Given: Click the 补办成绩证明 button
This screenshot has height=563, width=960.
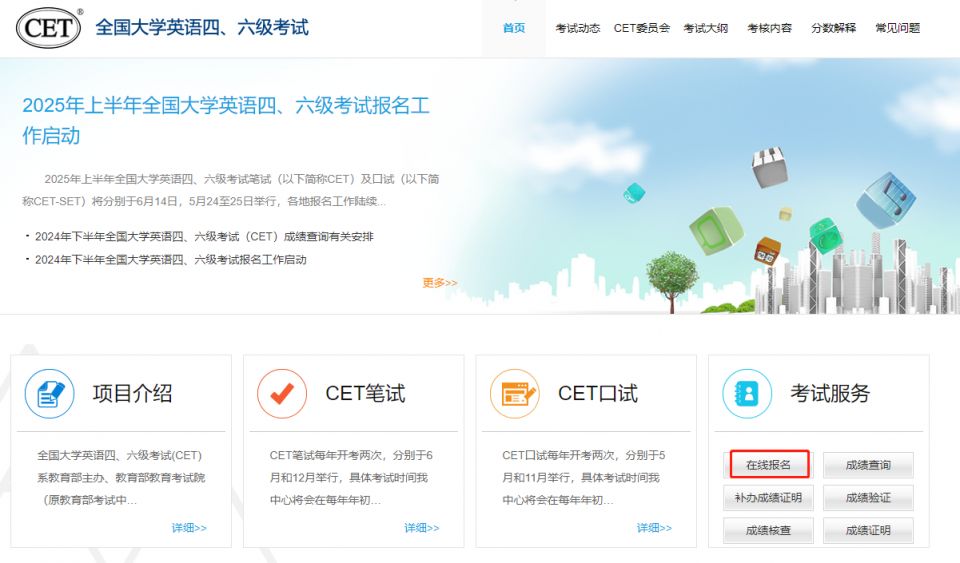Looking at the screenshot, I should tap(768, 497).
